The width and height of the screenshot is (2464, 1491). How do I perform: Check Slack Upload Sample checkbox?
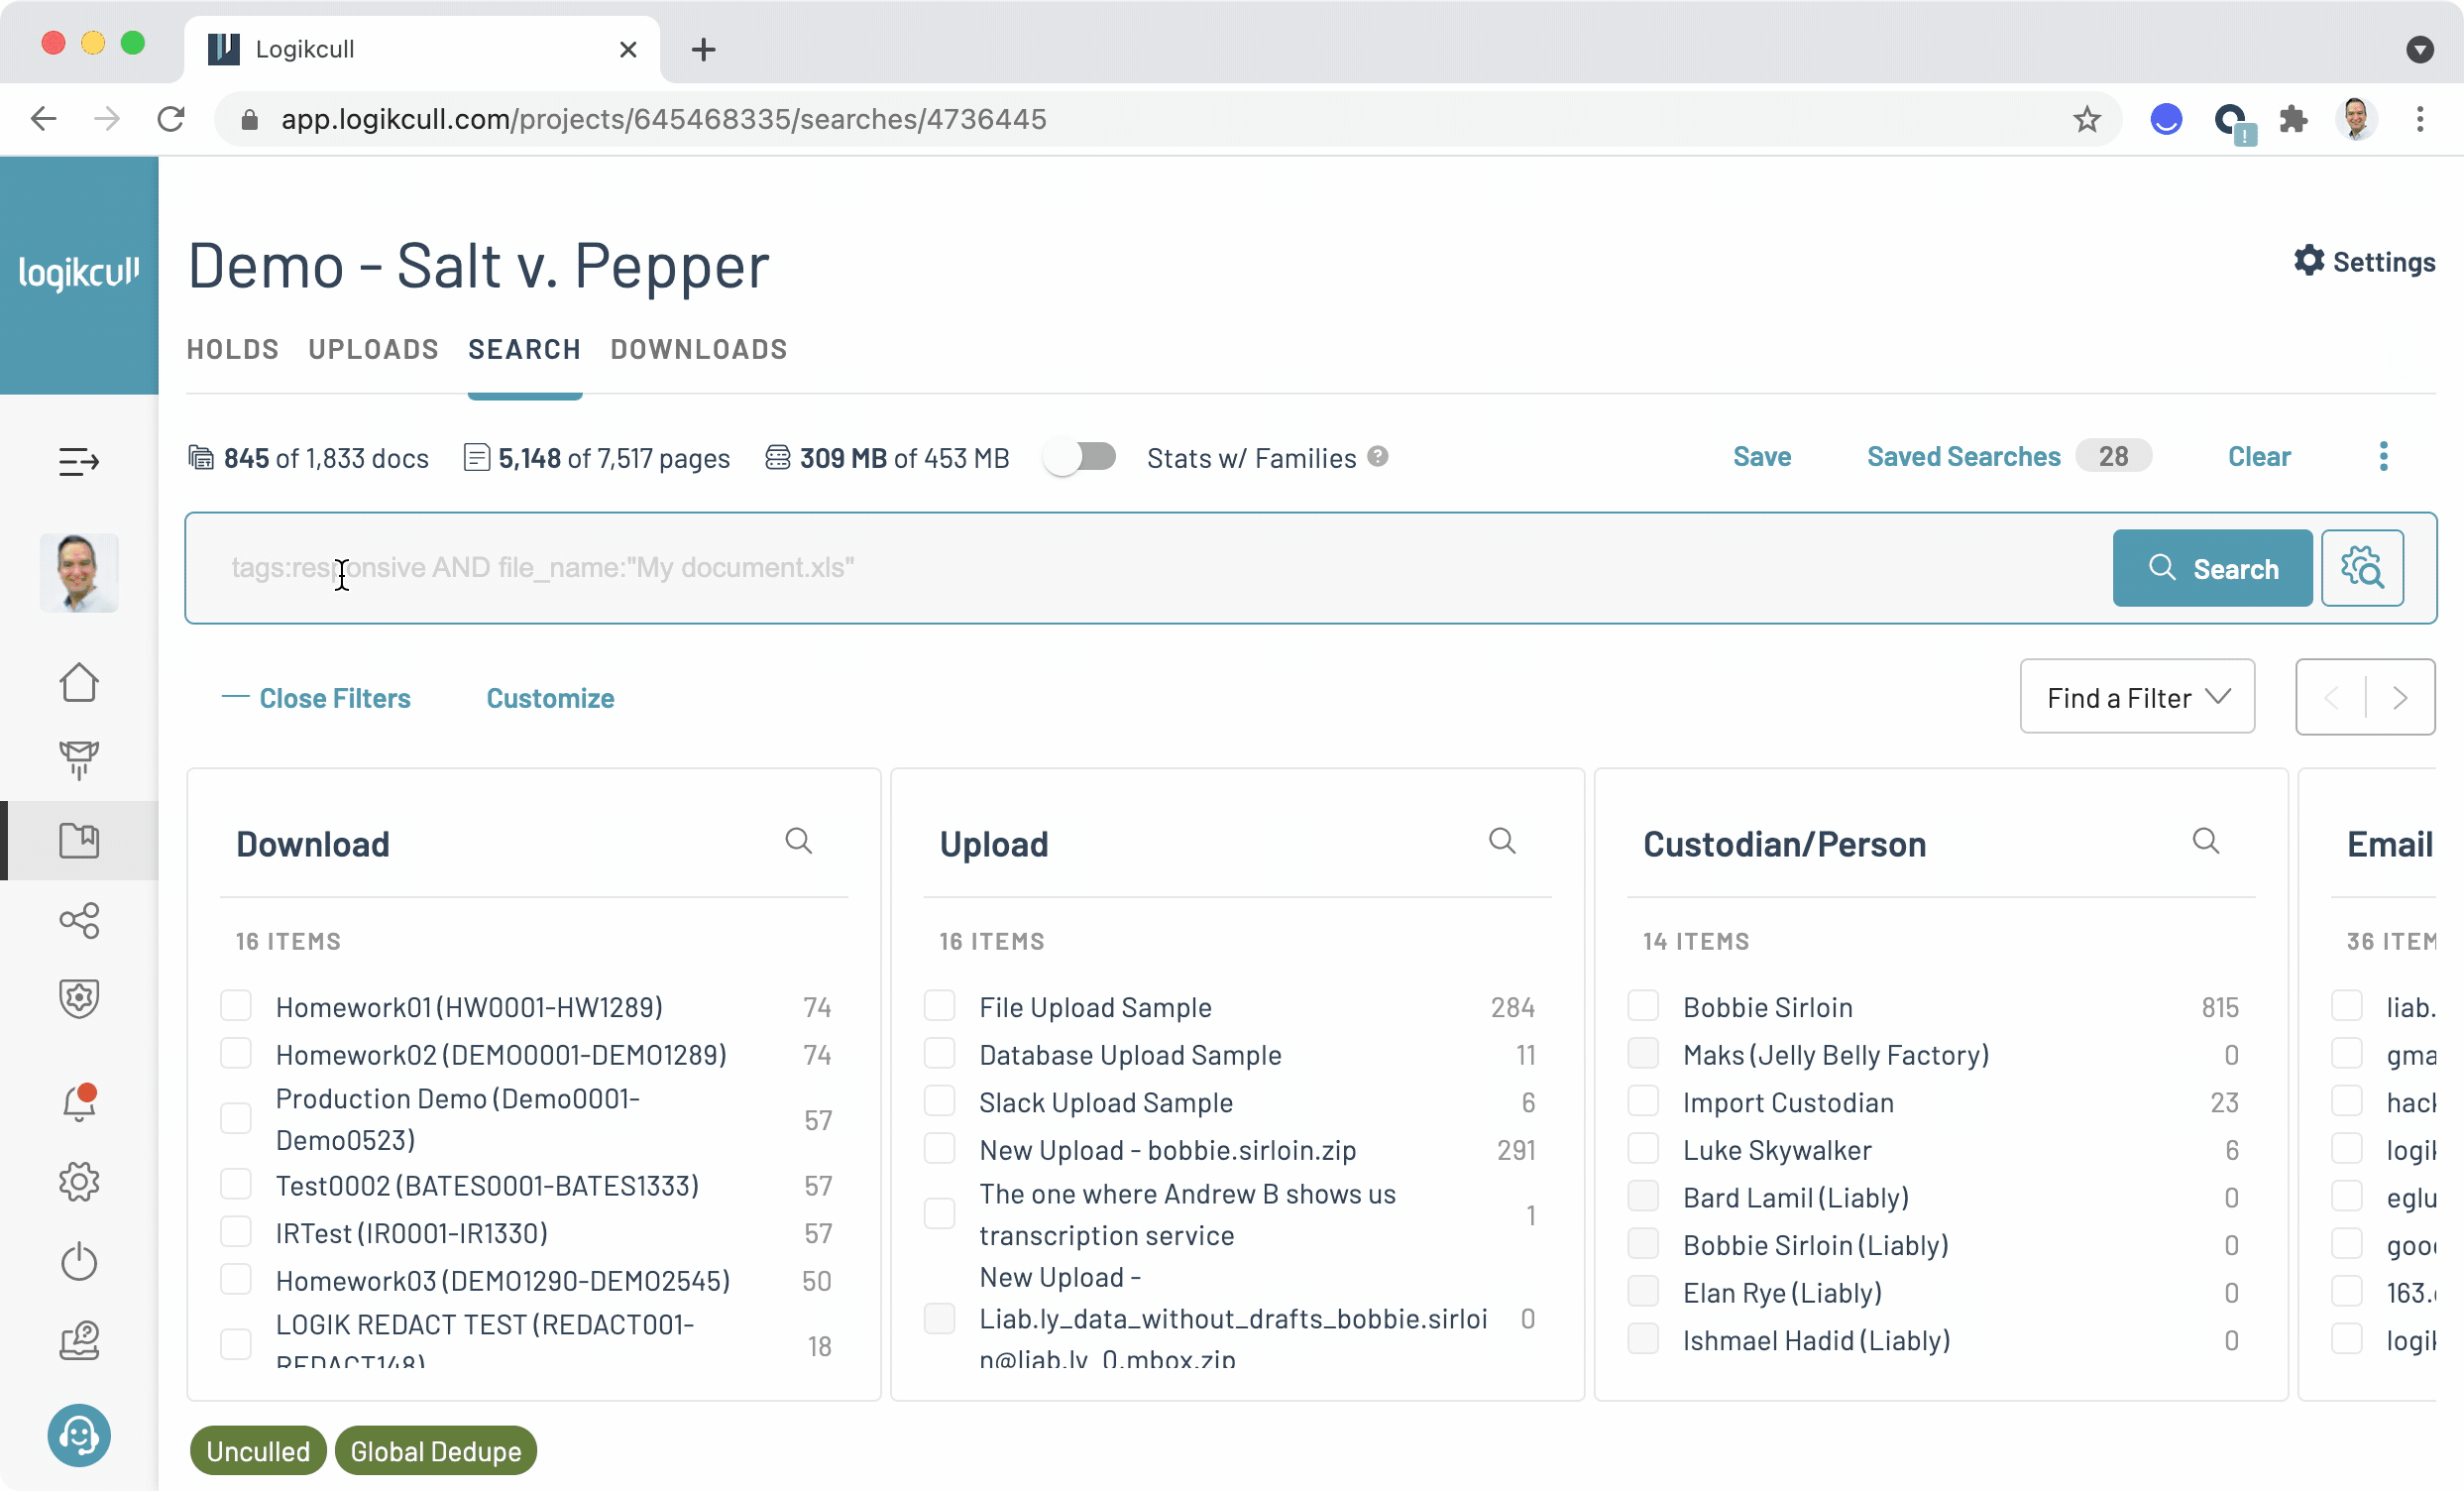pyautogui.click(x=940, y=1101)
